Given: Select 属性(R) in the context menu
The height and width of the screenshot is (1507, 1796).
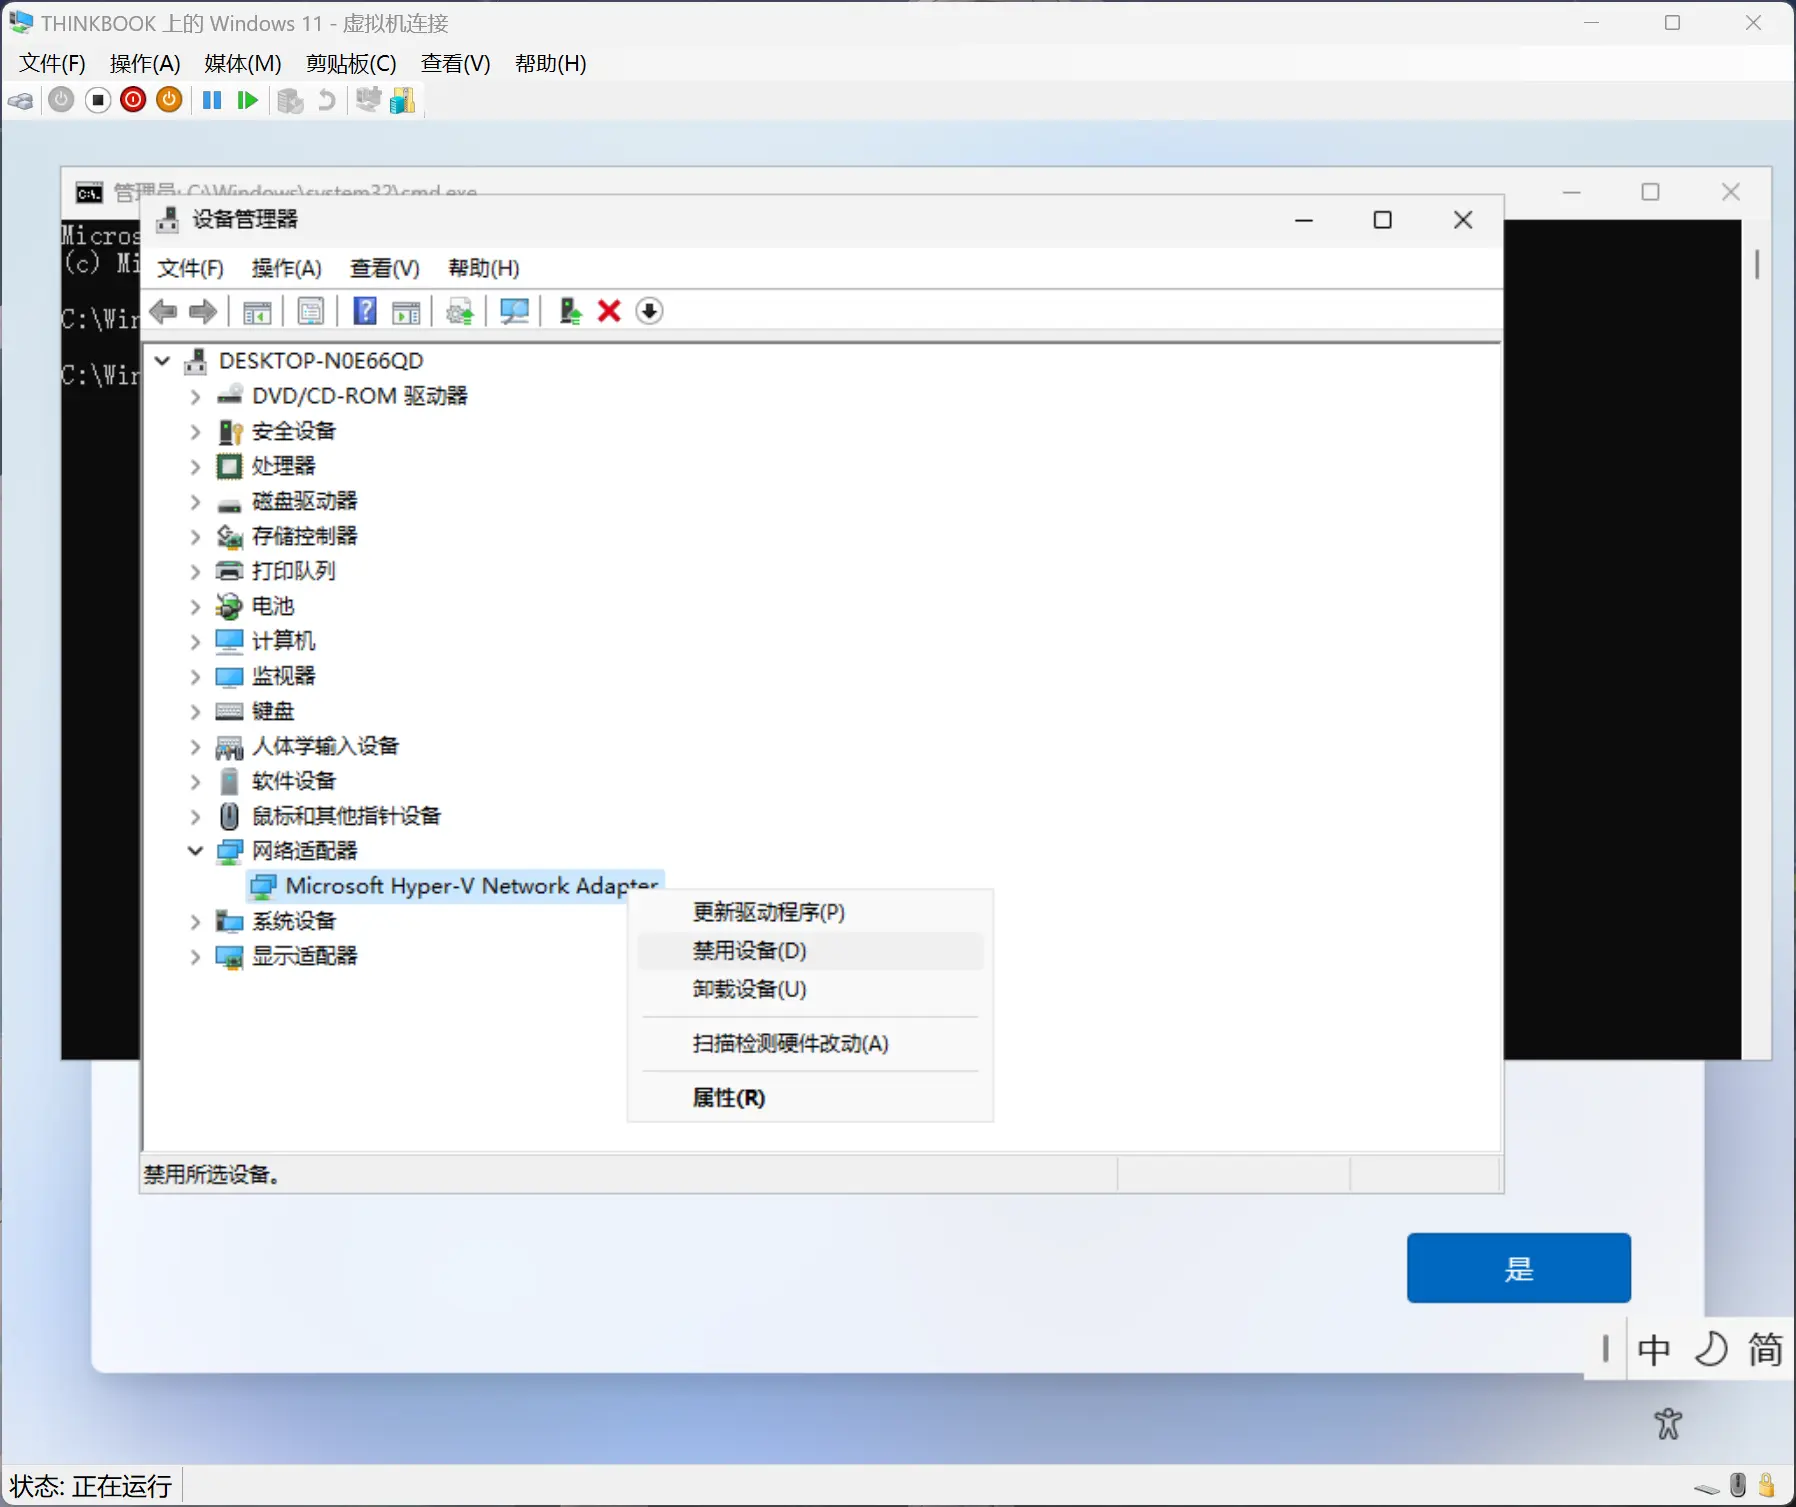Looking at the screenshot, I should click(x=728, y=1098).
